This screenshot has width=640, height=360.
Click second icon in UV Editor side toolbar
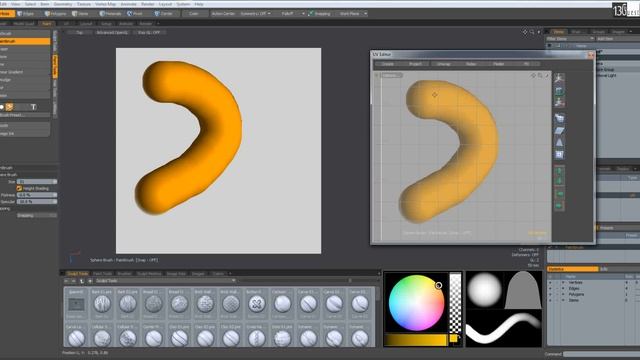(x=559, y=91)
